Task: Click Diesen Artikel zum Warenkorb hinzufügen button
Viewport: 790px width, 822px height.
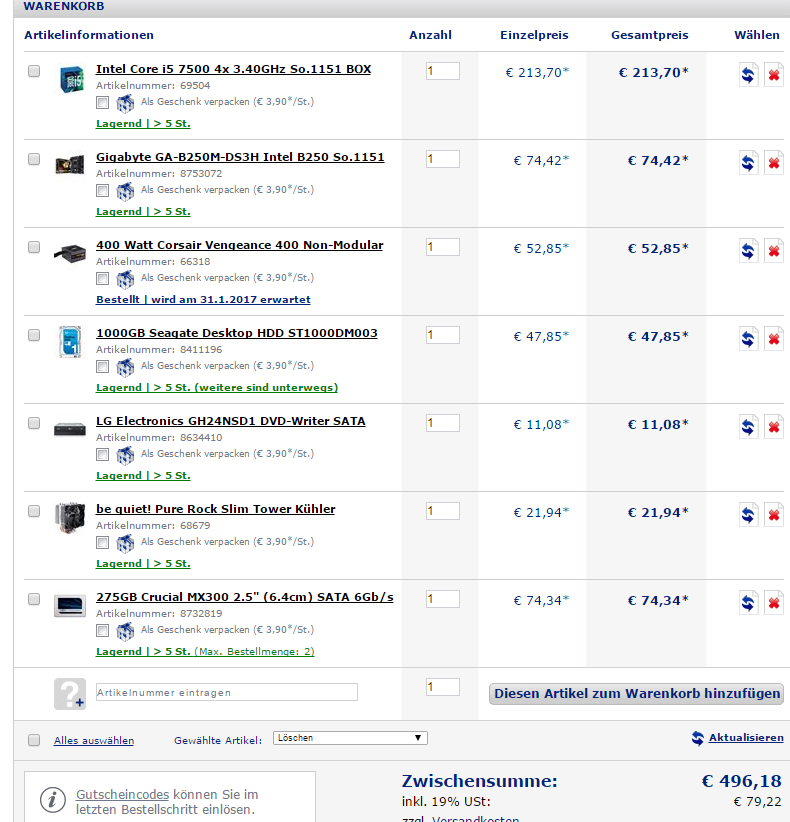Action: [636, 694]
